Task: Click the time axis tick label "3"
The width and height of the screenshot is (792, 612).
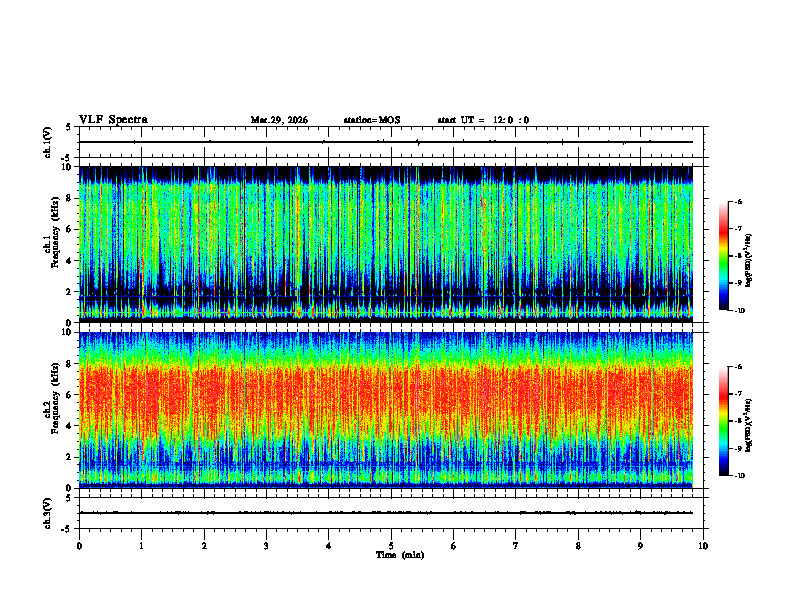Action: pos(266,546)
